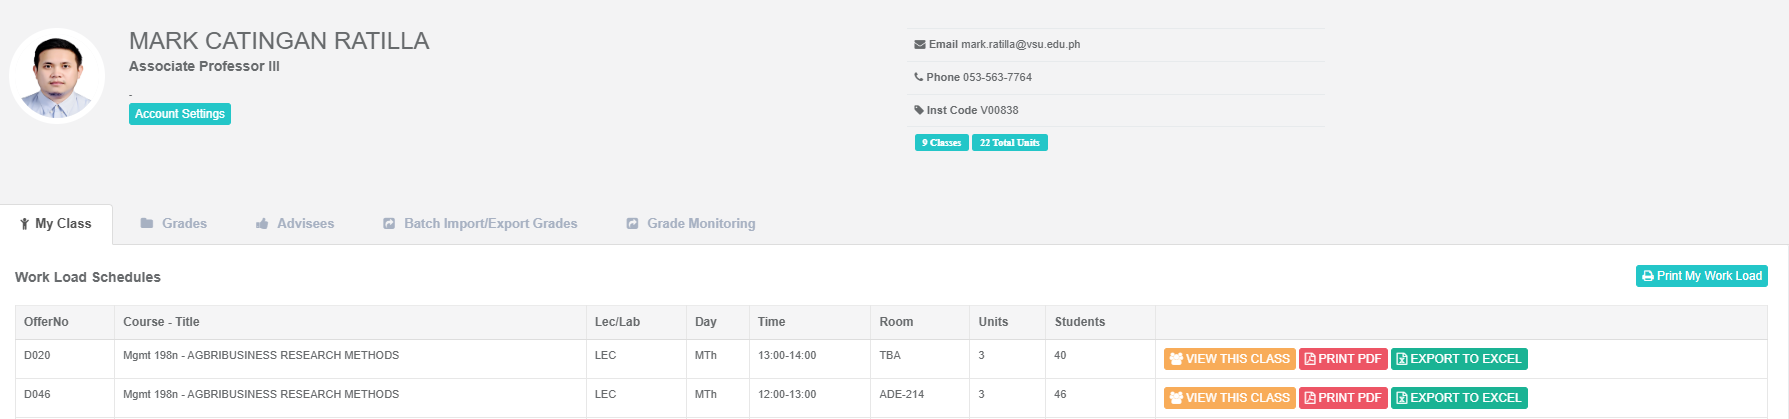The height and width of the screenshot is (419, 1789).
Task: Click the Print My Work Load button
Action: [1701, 276]
